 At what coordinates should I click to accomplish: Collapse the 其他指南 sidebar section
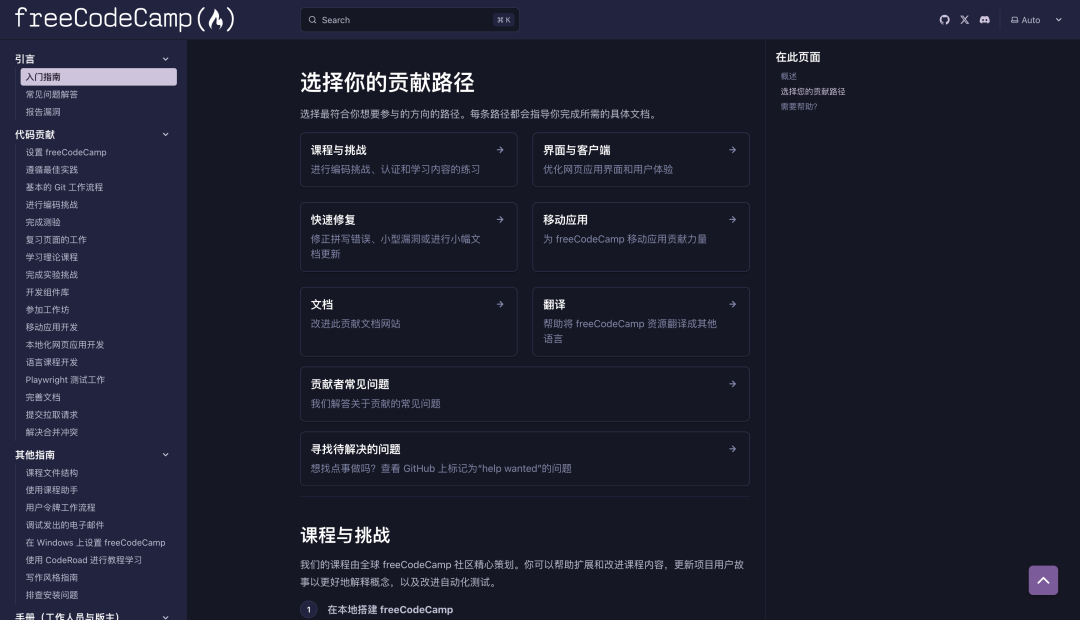coord(165,455)
